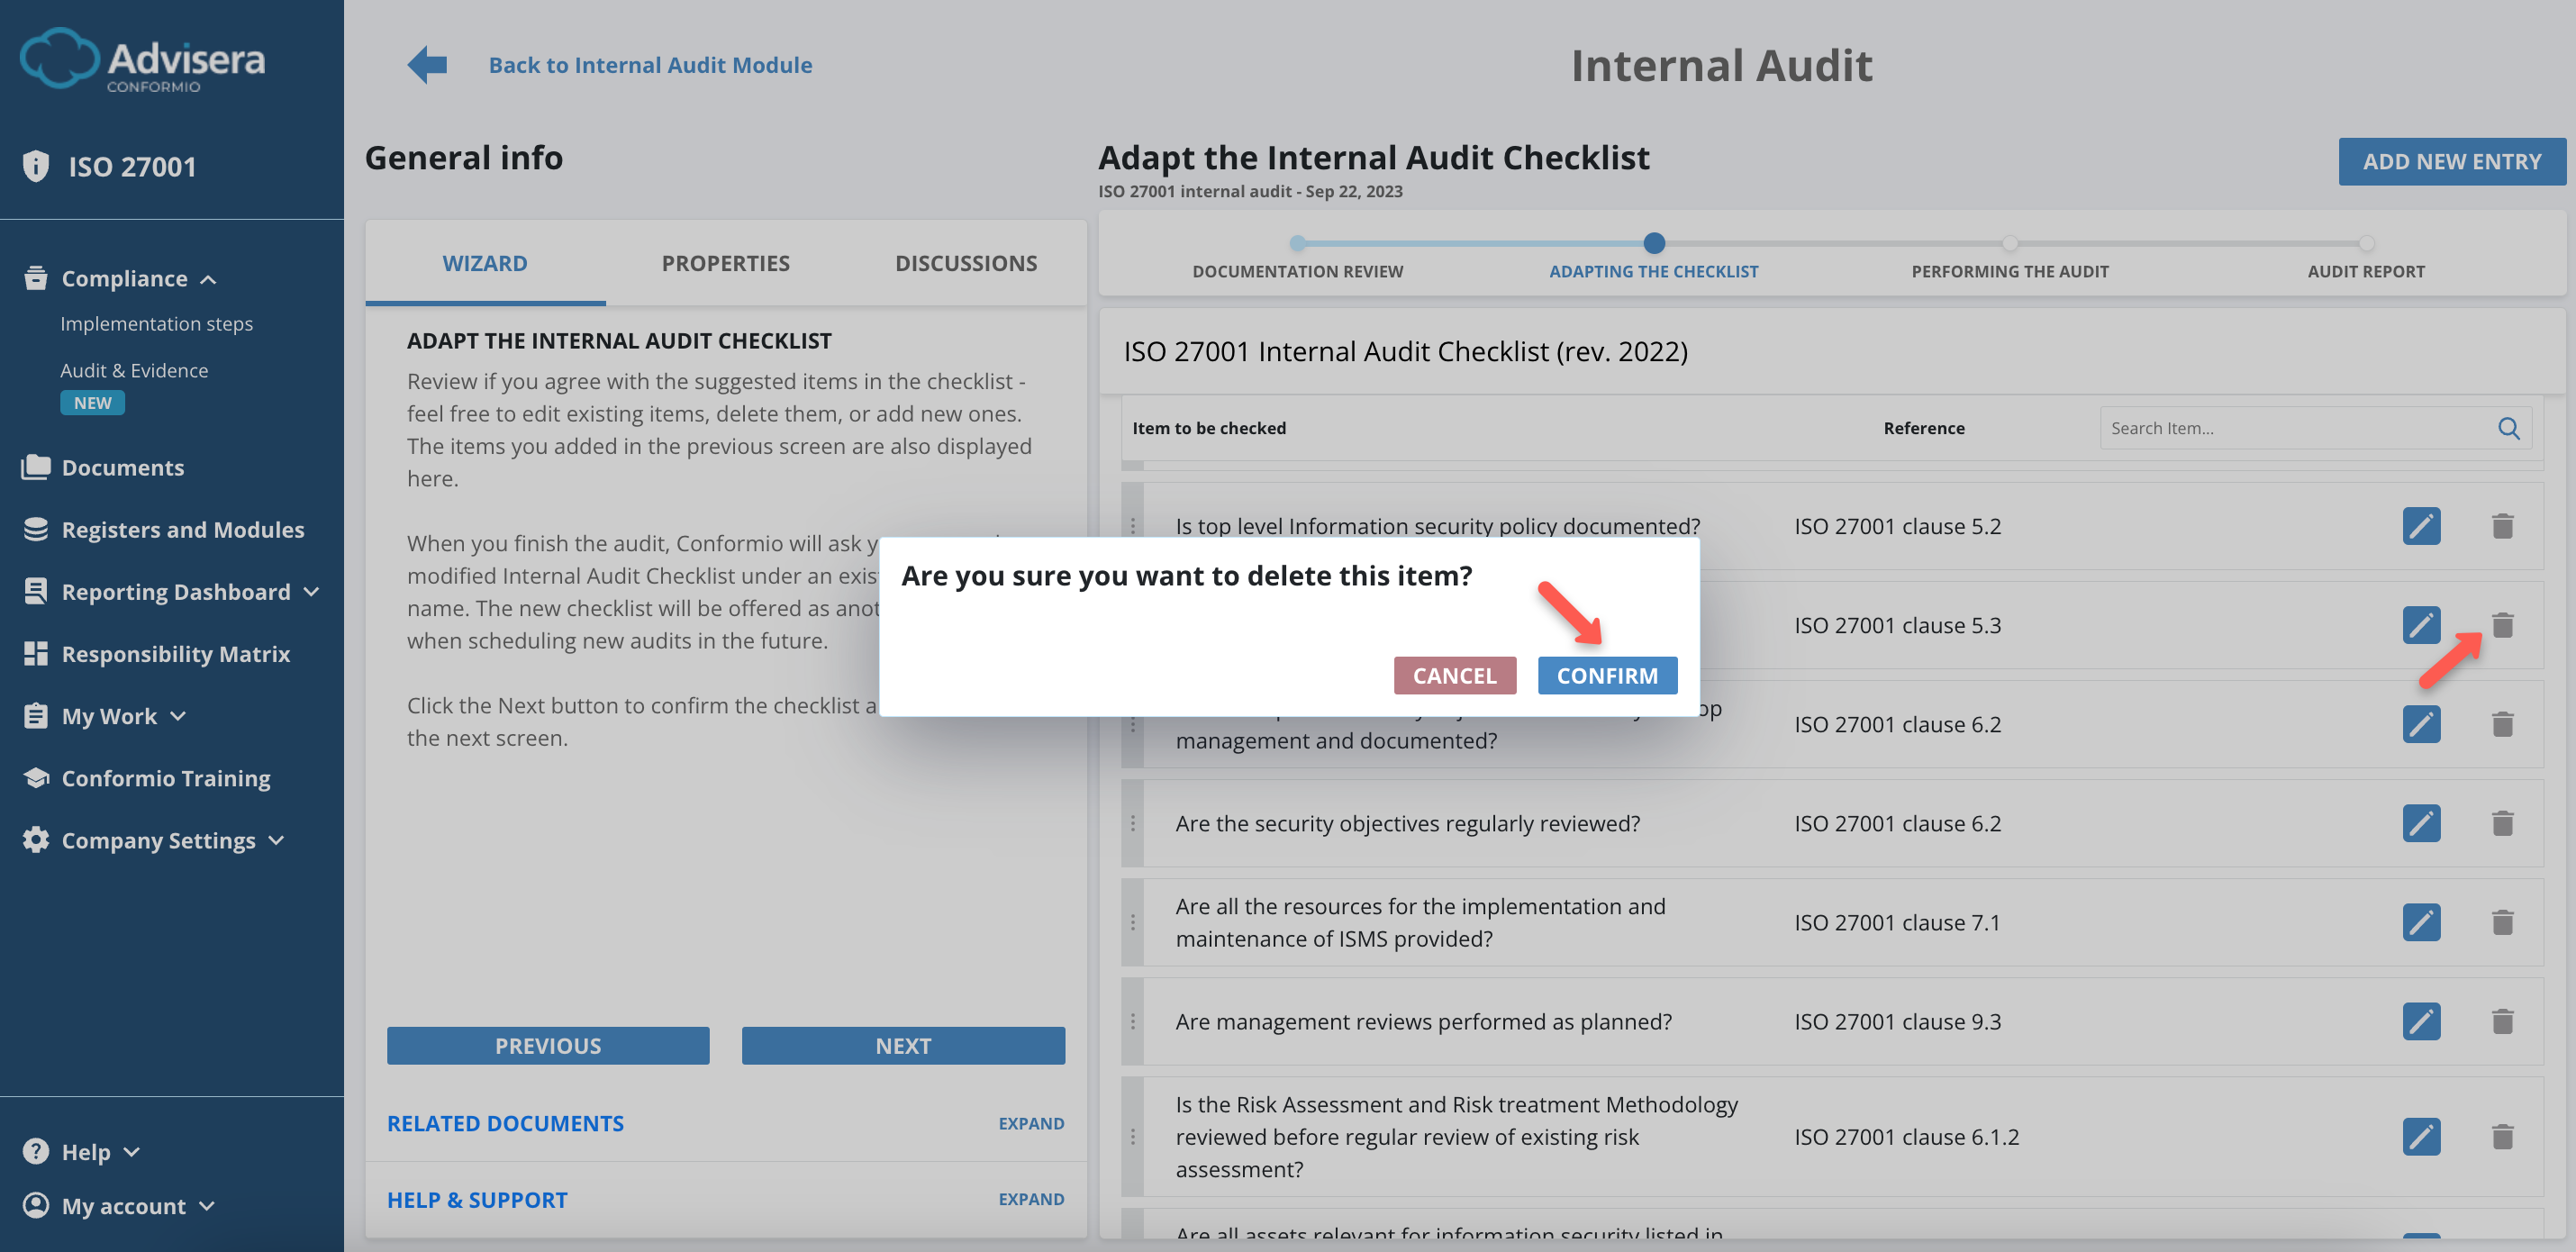The image size is (2576, 1252).
Task: Click the search magnifier in the checklist search bar
Action: click(x=2509, y=428)
